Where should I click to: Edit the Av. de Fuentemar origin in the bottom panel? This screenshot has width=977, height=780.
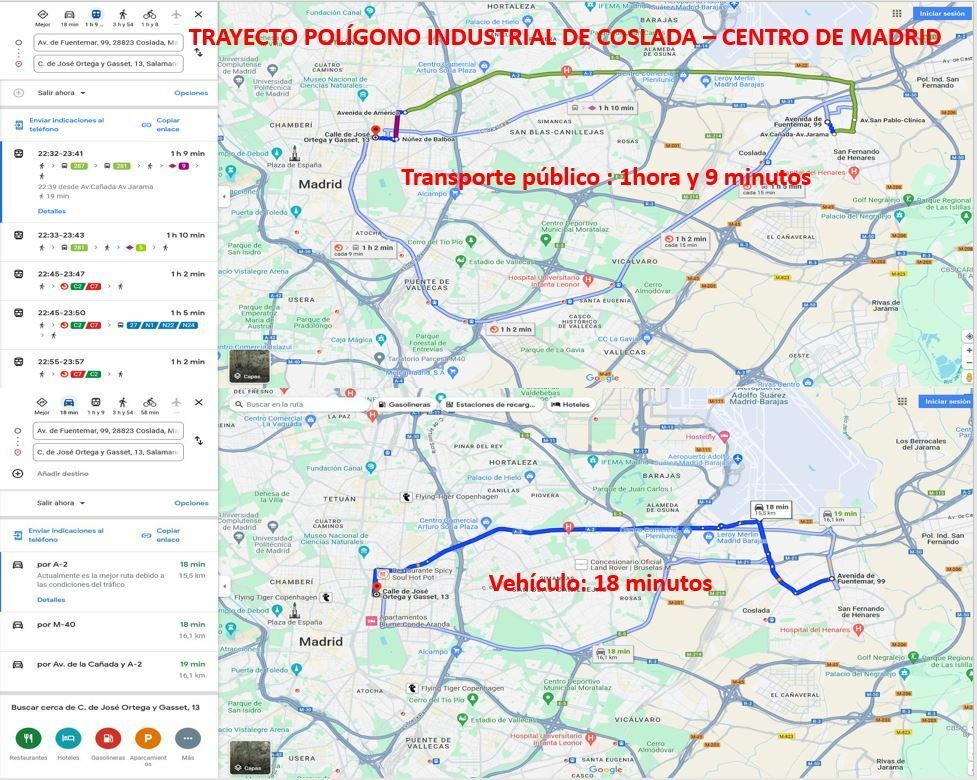[108, 430]
